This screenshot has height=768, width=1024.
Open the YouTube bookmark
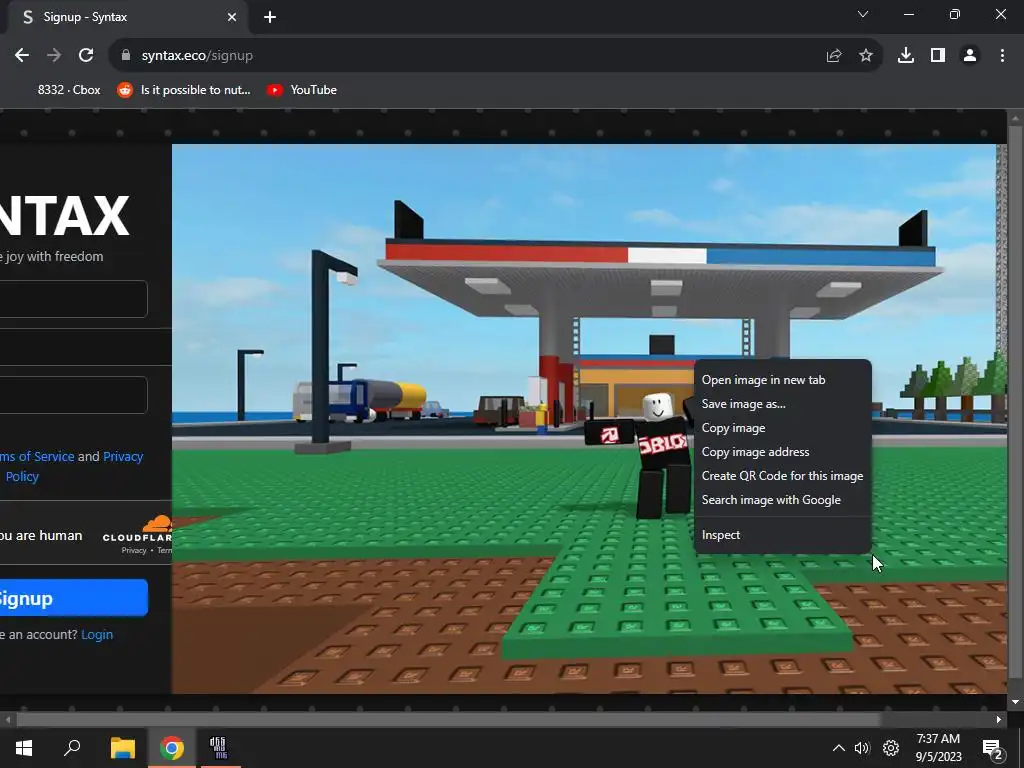(302, 90)
